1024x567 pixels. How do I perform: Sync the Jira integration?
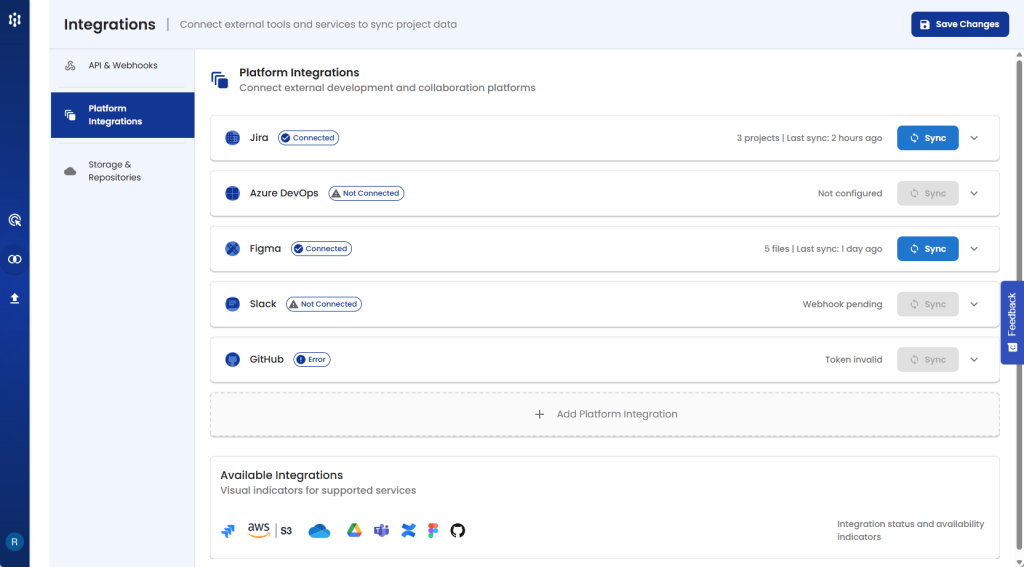(927, 138)
